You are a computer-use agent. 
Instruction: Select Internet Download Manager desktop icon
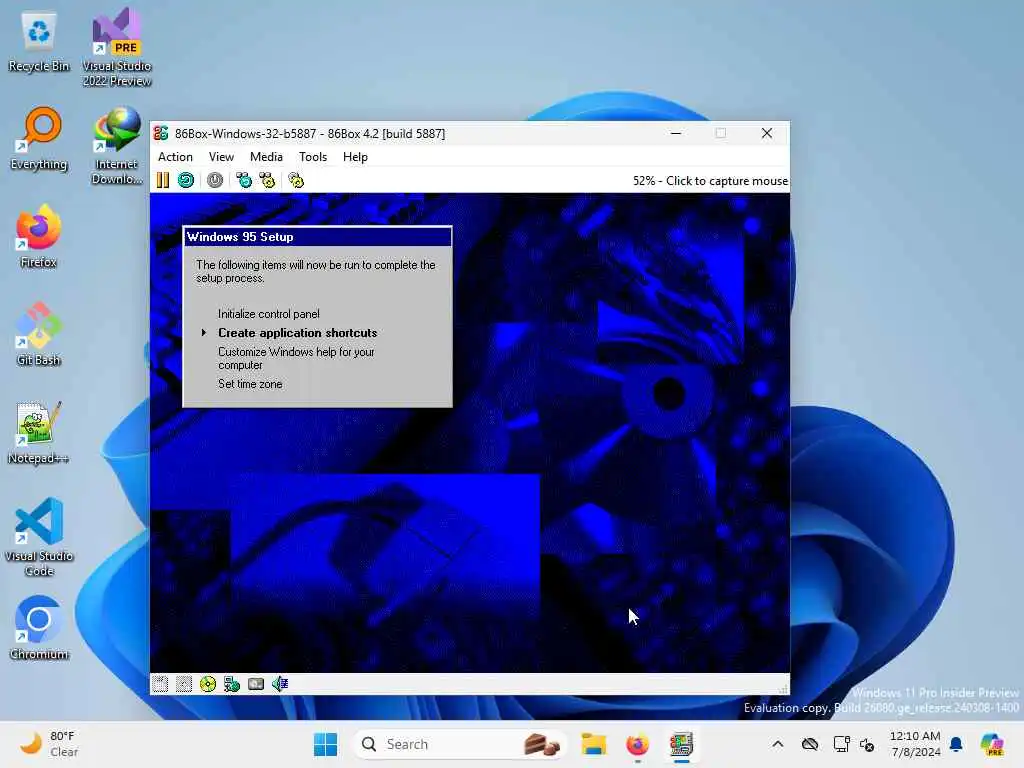(117, 146)
